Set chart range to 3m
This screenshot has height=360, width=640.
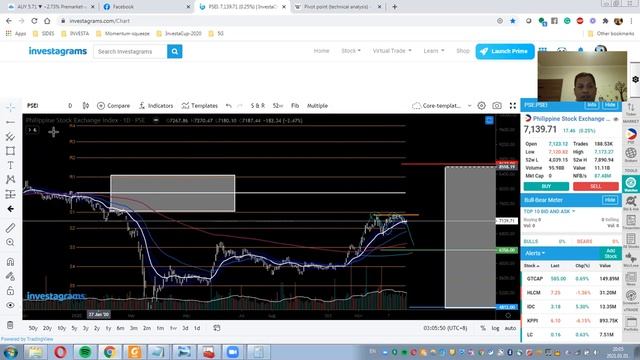(133, 328)
